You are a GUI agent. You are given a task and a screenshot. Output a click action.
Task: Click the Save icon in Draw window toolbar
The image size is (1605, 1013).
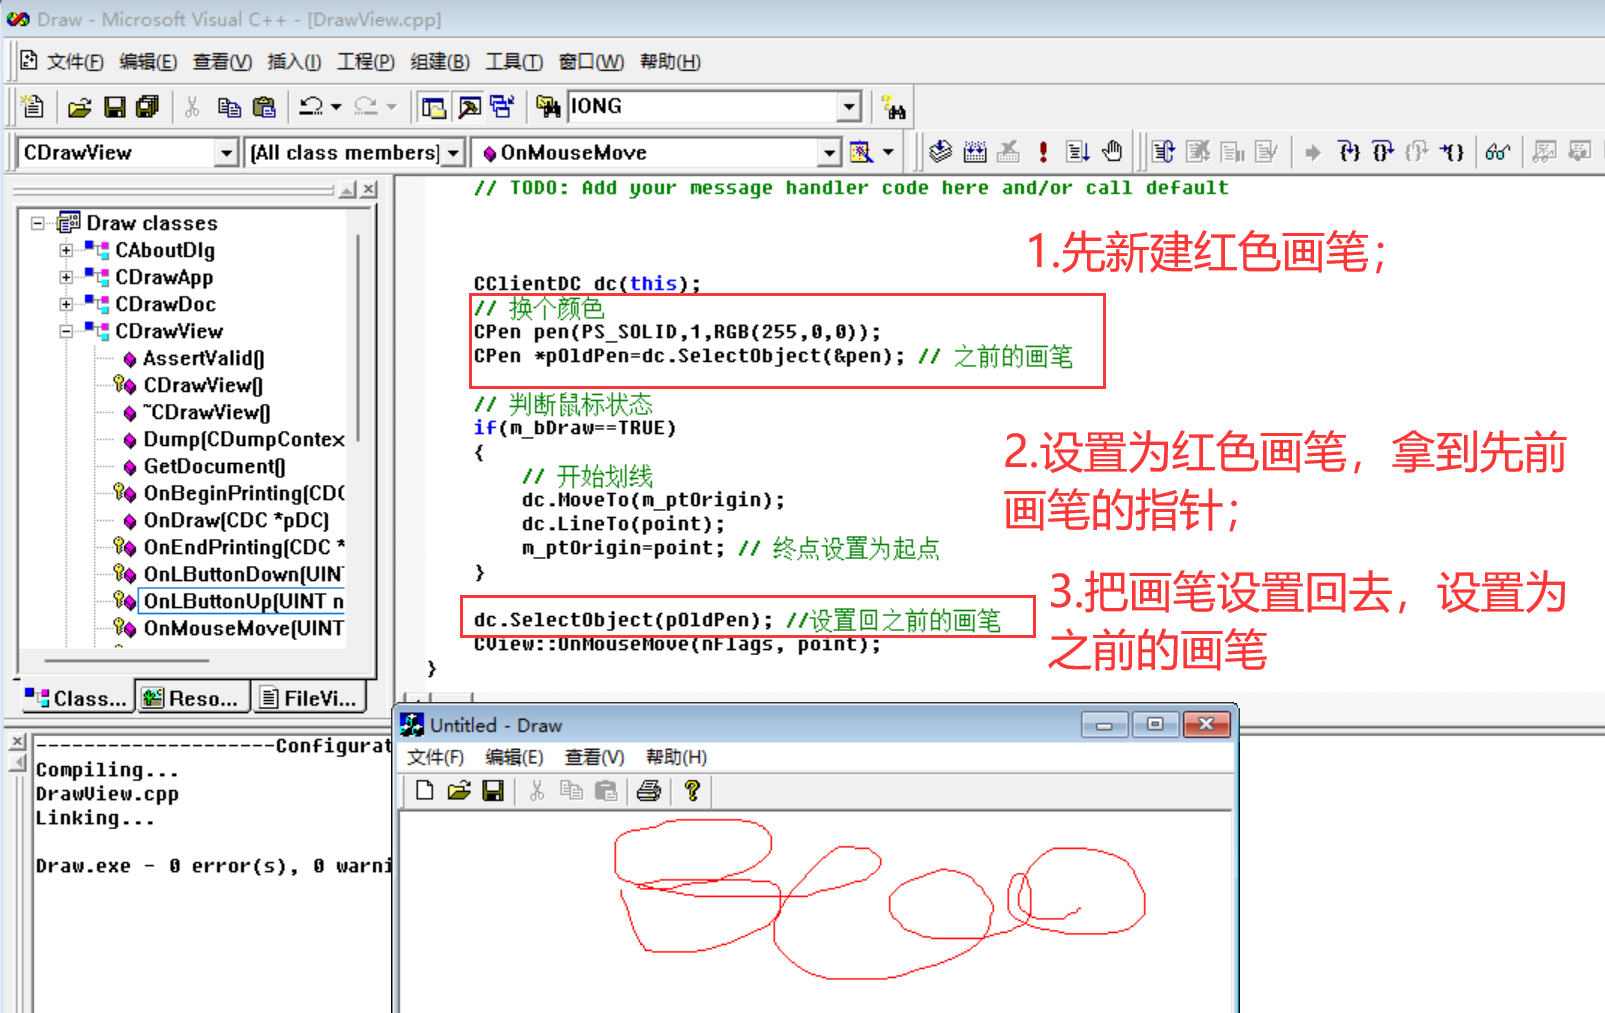click(493, 791)
